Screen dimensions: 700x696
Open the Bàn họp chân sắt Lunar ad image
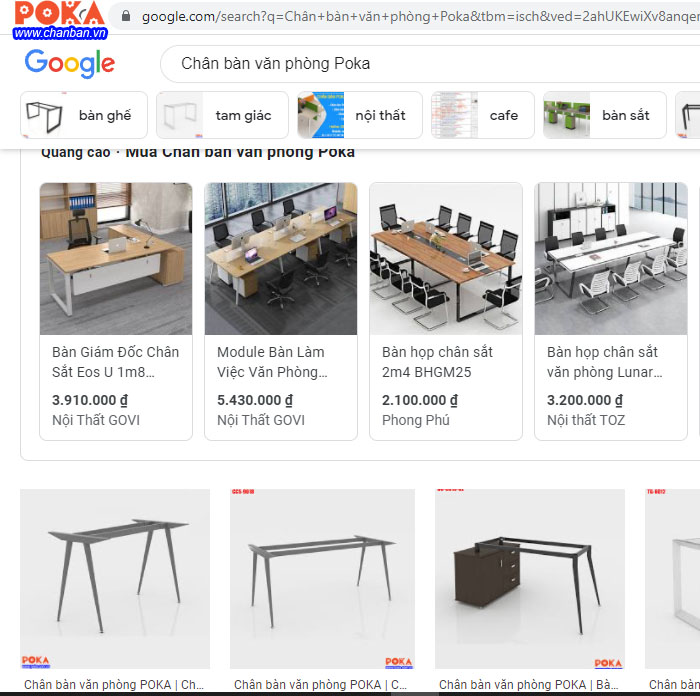coord(611,258)
